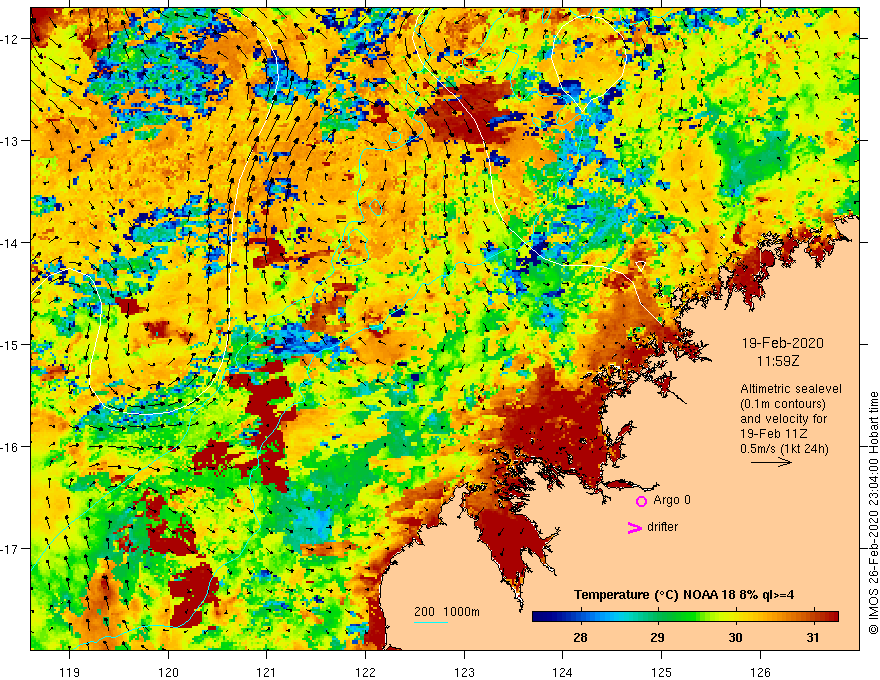
Task: Click the '19-Feb 11Z' caption line
Action: (x=773, y=434)
